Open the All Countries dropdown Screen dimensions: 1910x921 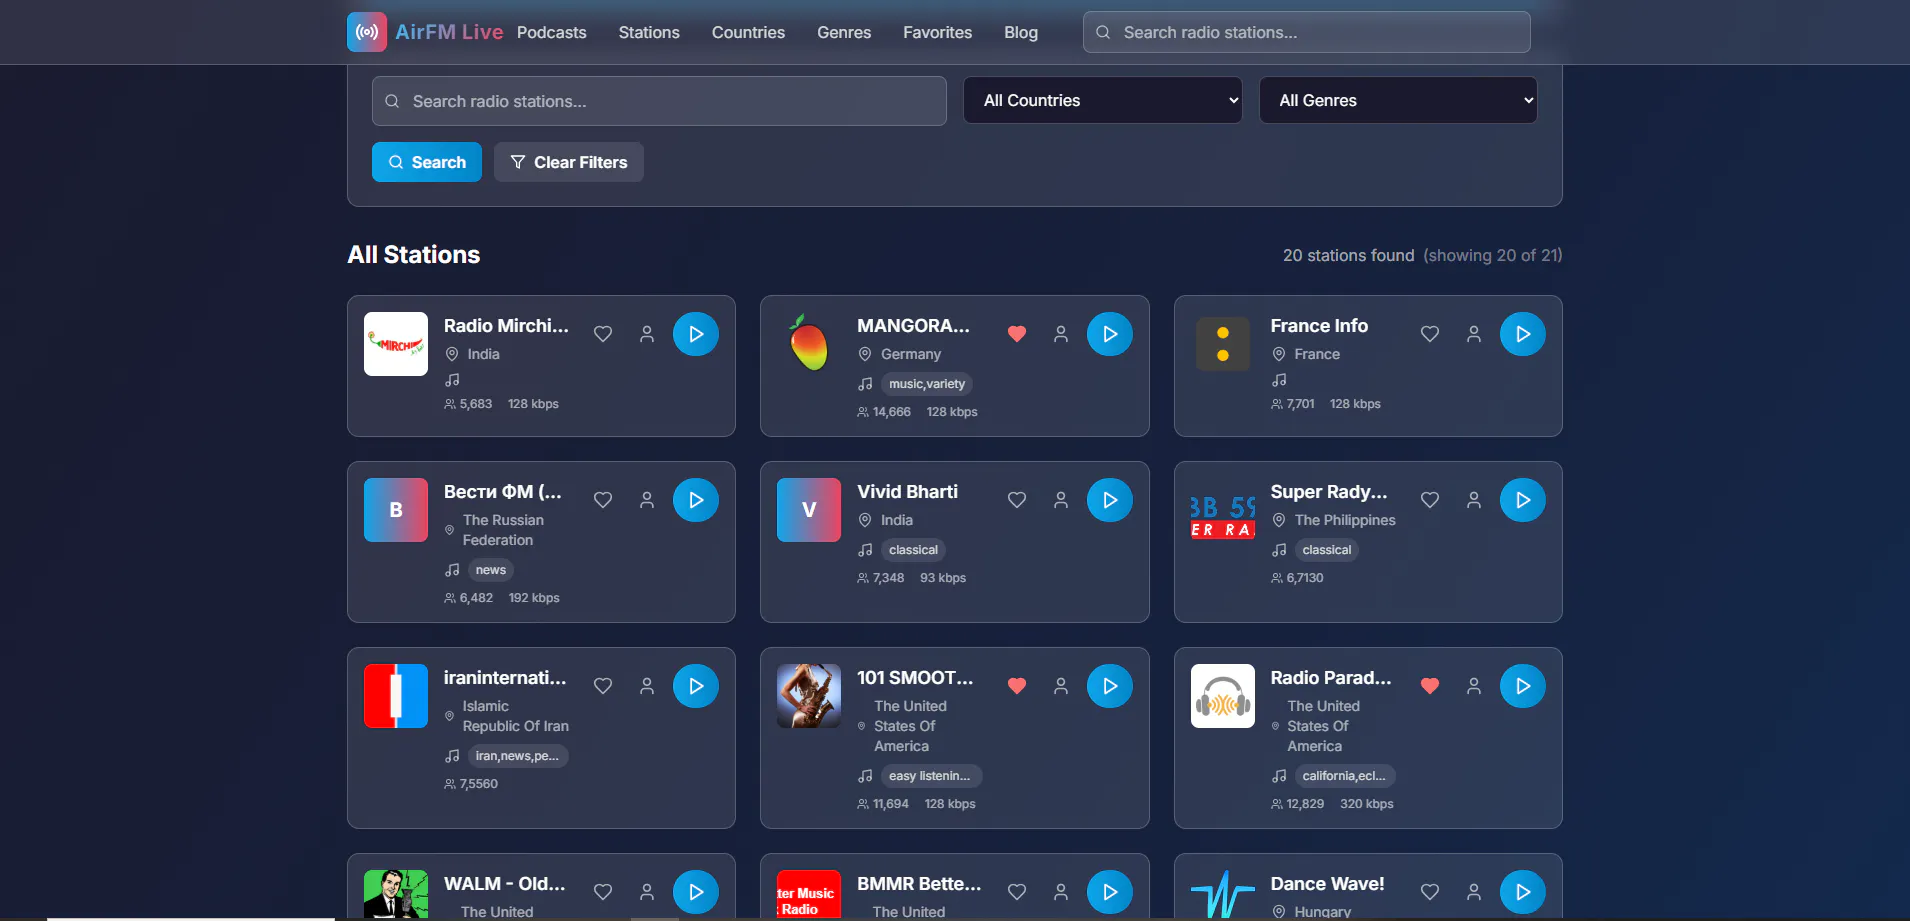[1103, 100]
